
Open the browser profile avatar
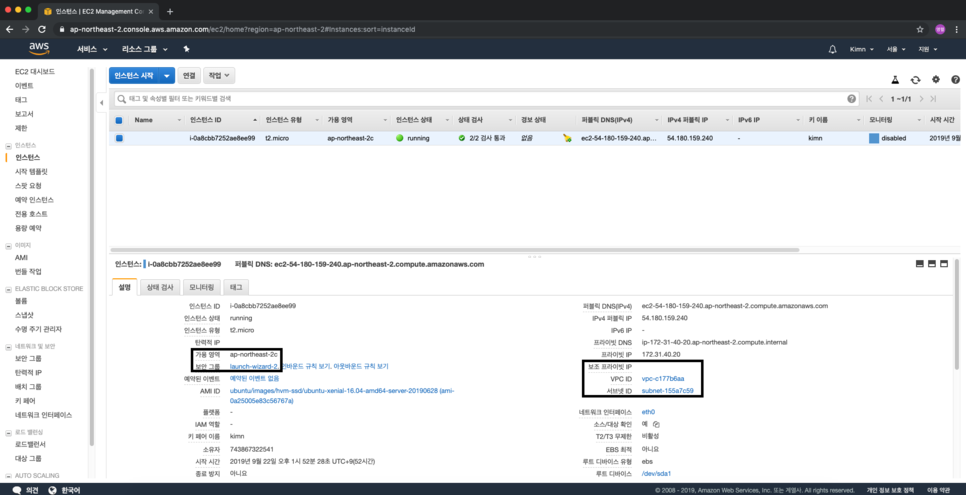coord(940,29)
